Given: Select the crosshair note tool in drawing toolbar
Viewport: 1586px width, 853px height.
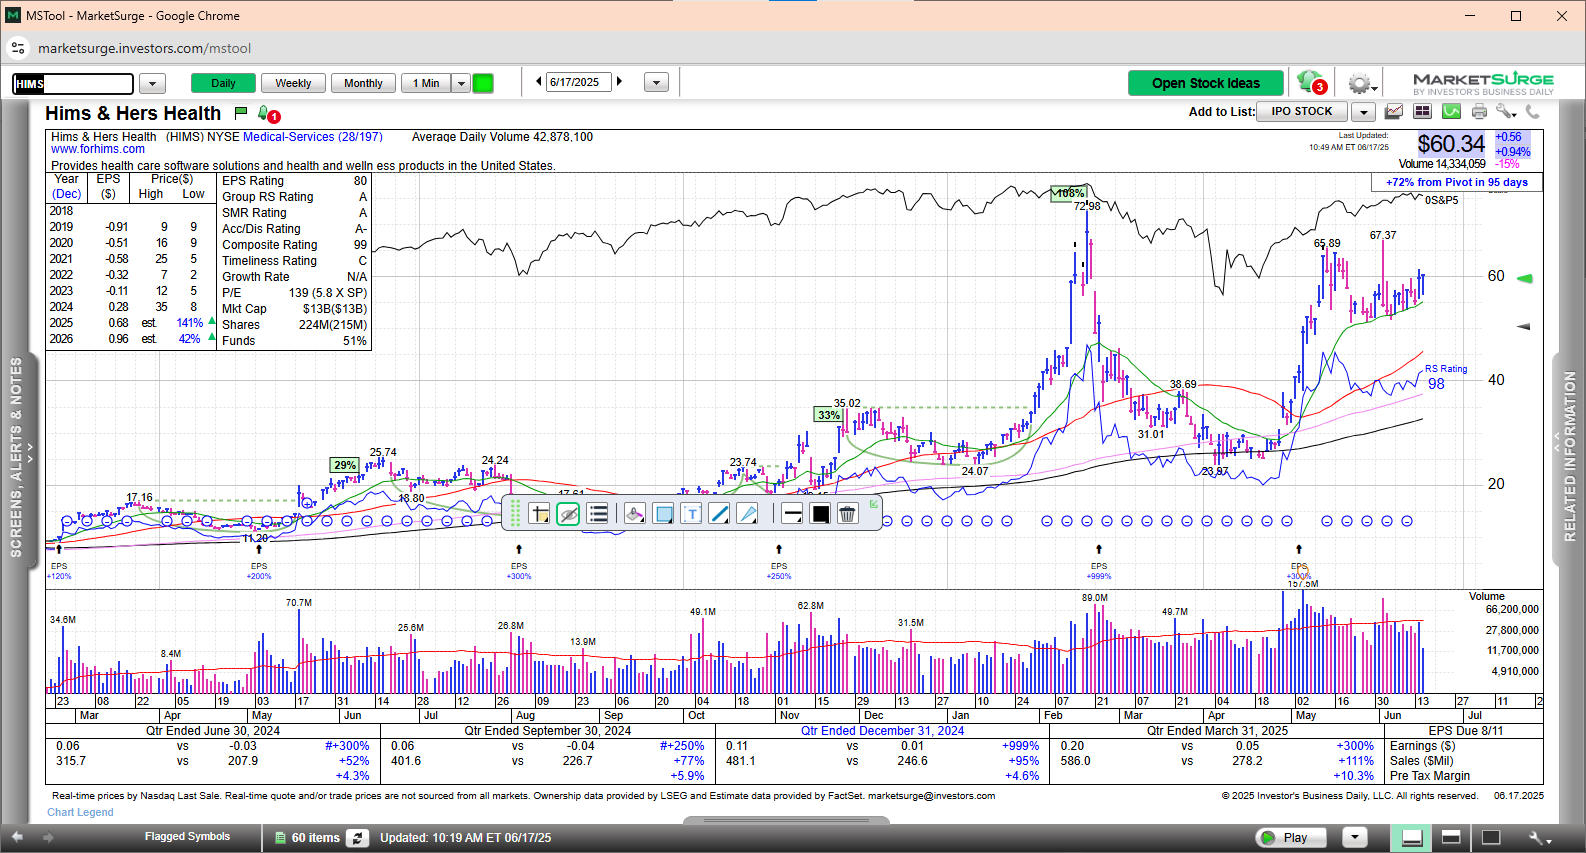Looking at the screenshot, I should pos(540,514).
